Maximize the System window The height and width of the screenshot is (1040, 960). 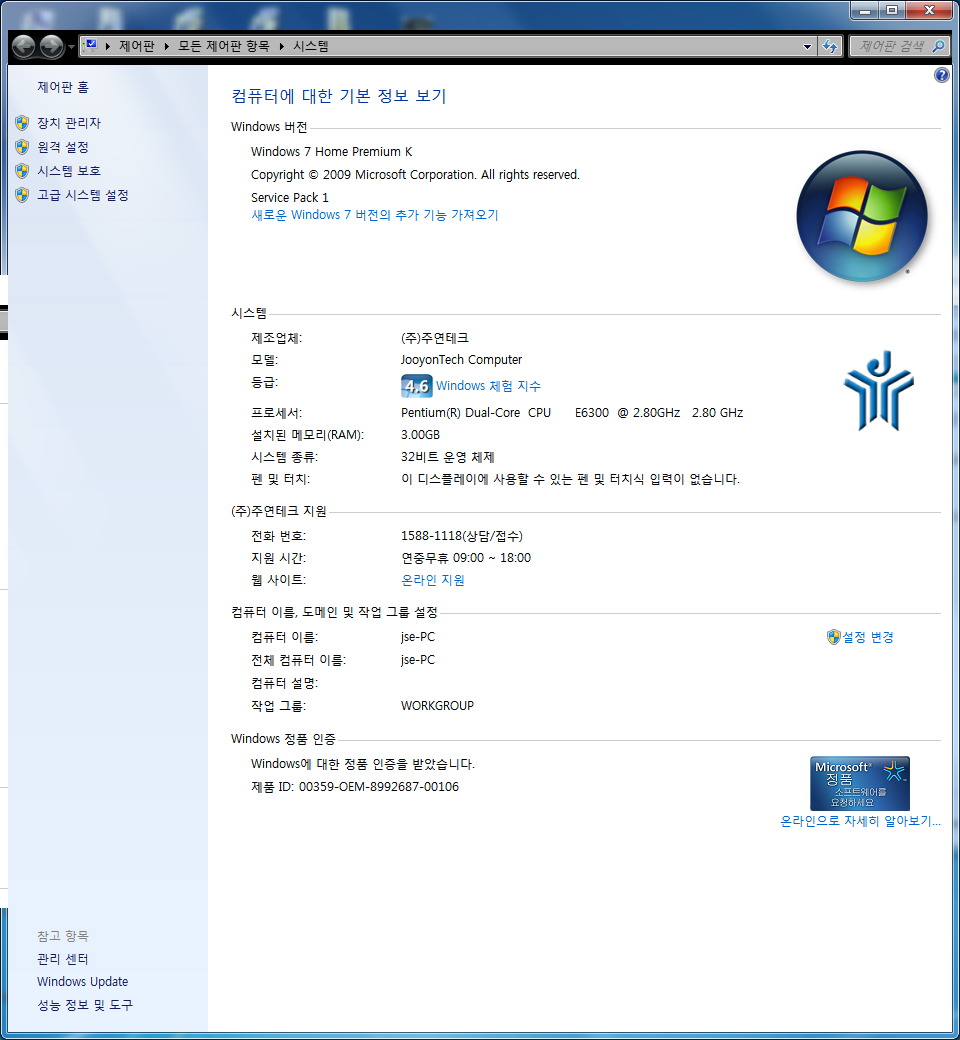click(x=892, y=10)
